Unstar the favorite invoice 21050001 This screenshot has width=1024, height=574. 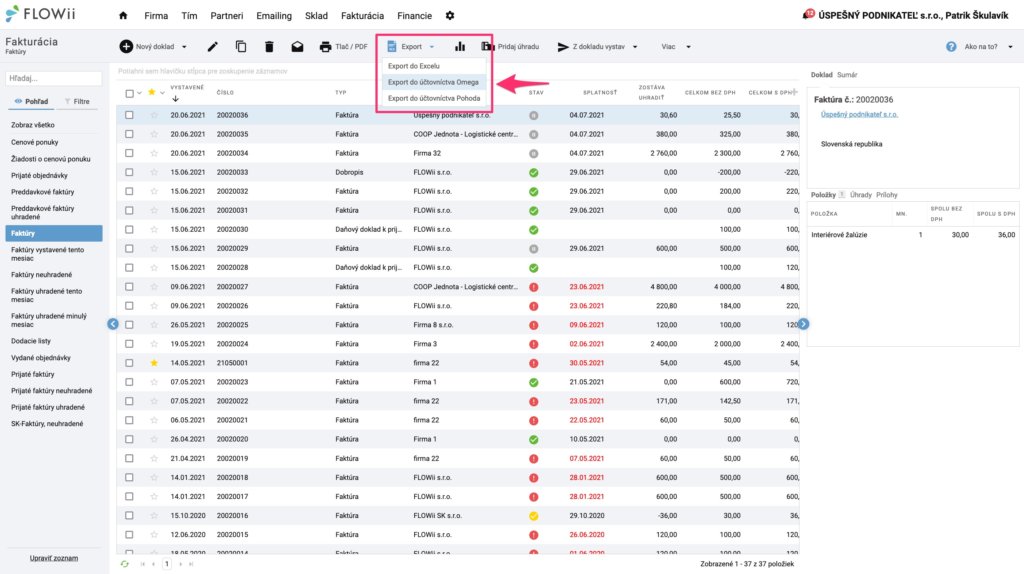click(154, 362)
